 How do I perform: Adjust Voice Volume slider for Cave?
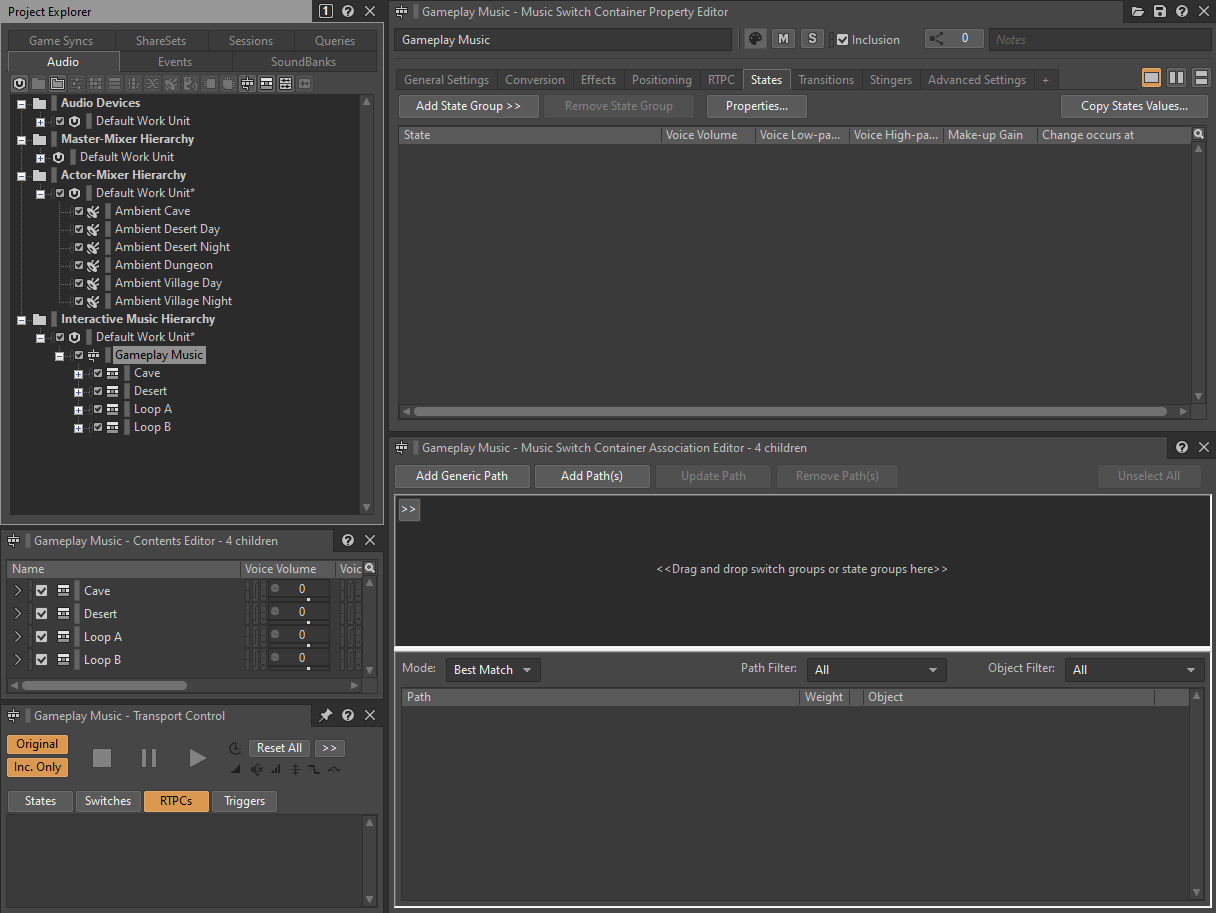click(299, 591)
